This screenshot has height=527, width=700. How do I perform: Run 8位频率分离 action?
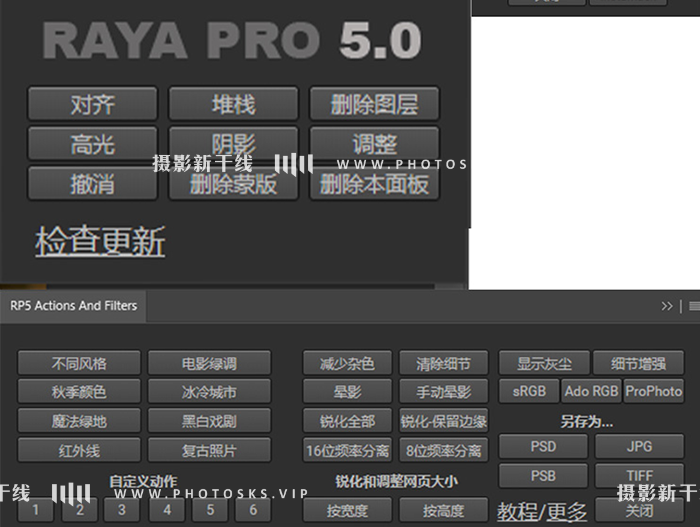(443, 450)
